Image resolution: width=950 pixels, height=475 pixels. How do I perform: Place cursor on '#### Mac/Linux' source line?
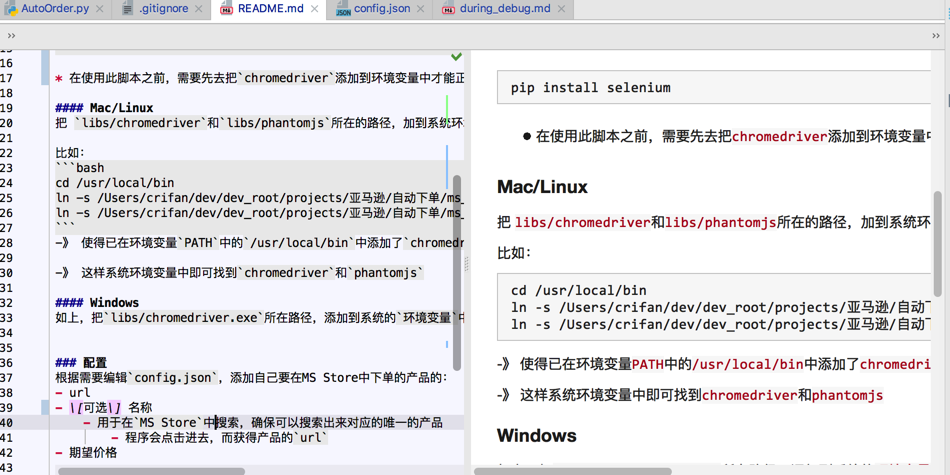(x=104, y=108)
